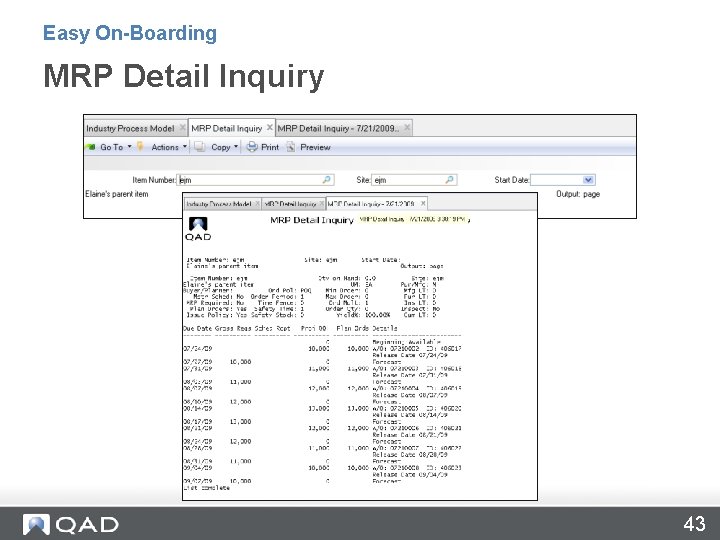
Task: Click into the Item Number field
Action: point(255,180)
